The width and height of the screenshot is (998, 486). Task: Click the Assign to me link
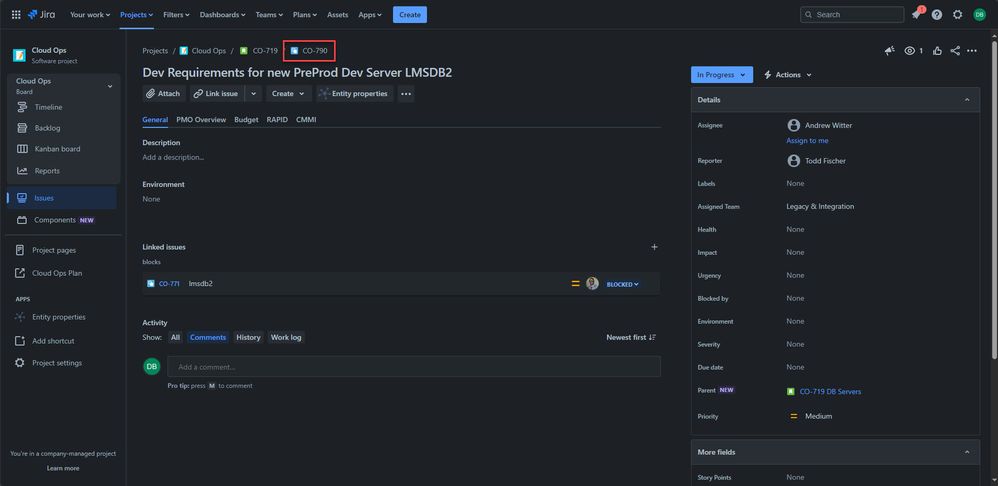807,141
